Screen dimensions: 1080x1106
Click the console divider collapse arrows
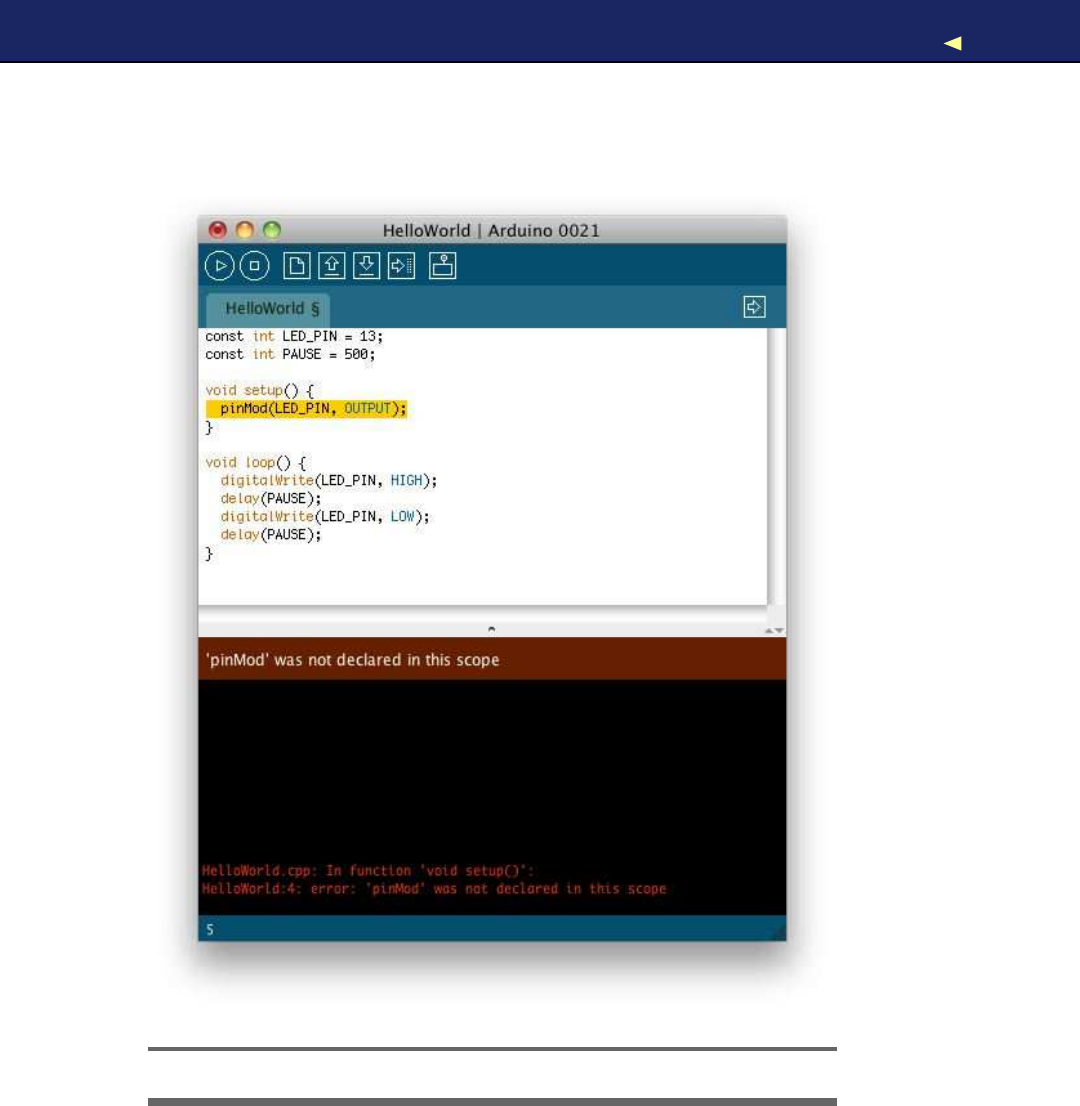click(775, 630)
